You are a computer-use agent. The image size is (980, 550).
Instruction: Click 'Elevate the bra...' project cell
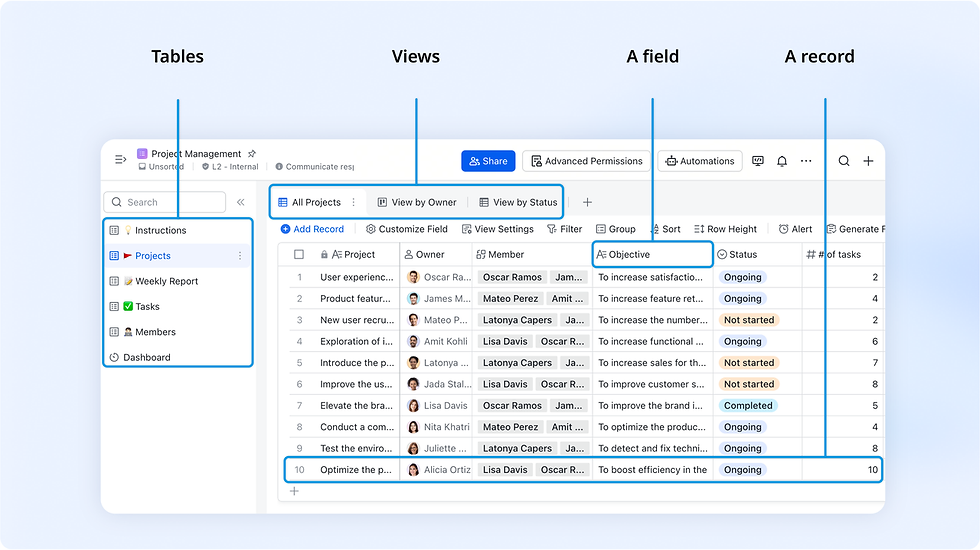coord(358,406)
